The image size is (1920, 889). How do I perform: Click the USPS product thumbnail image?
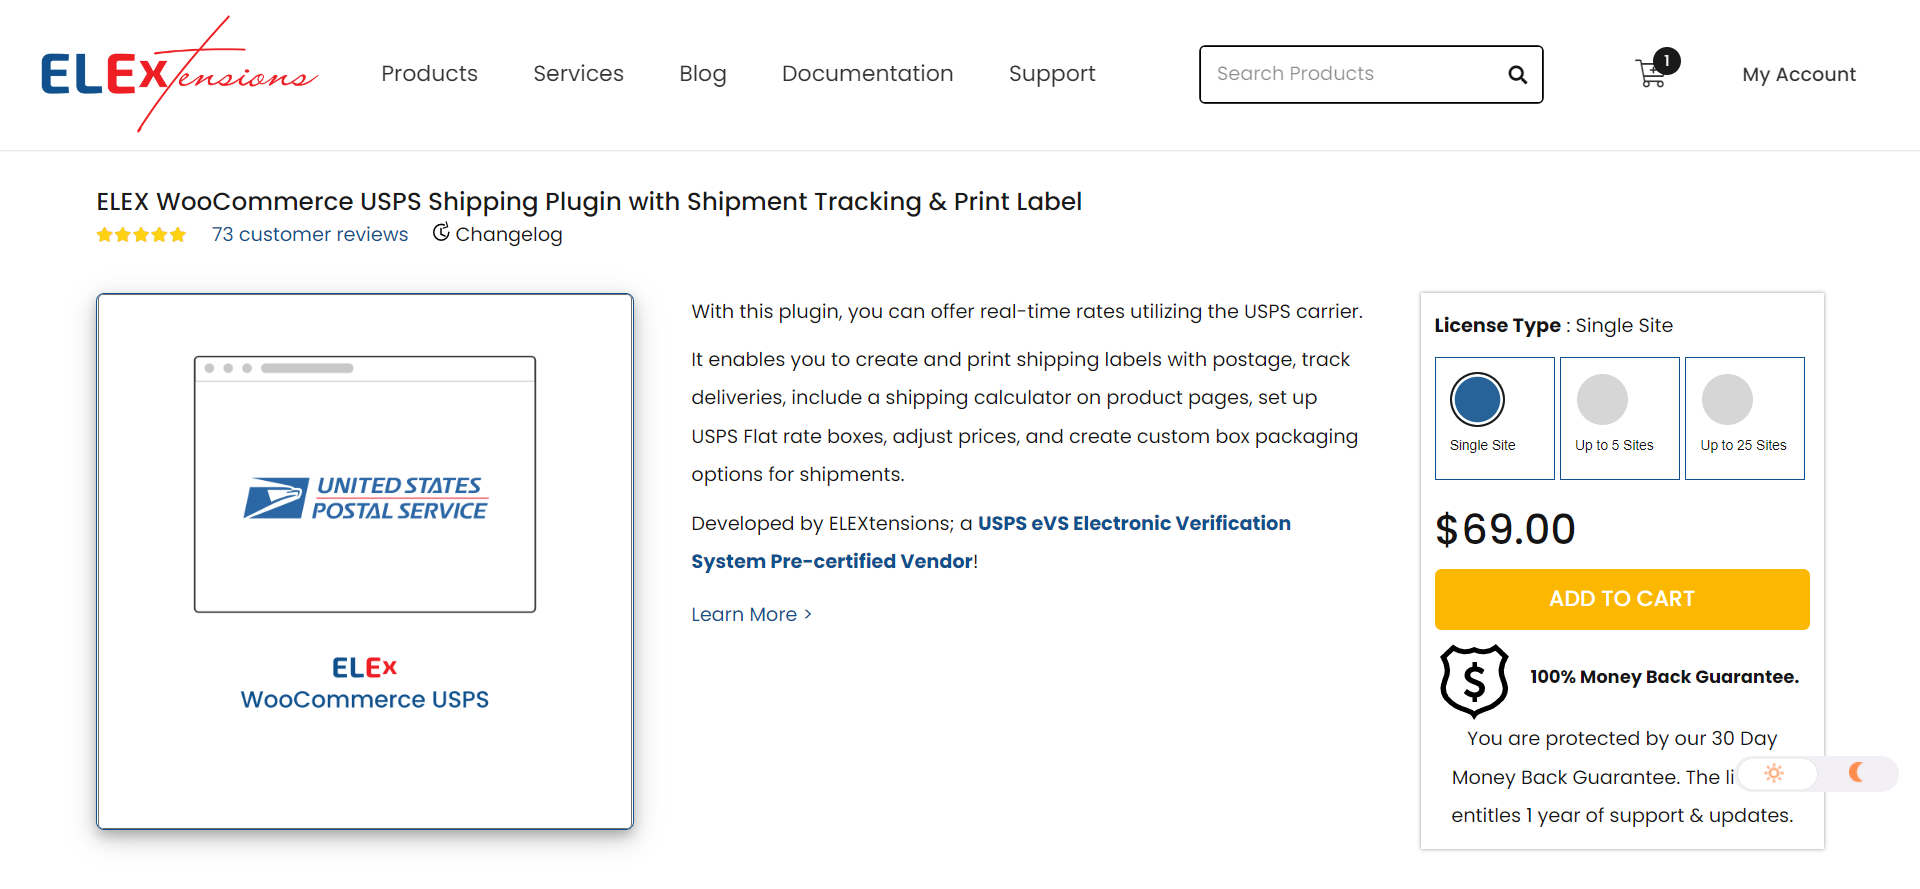click(365, 561)
